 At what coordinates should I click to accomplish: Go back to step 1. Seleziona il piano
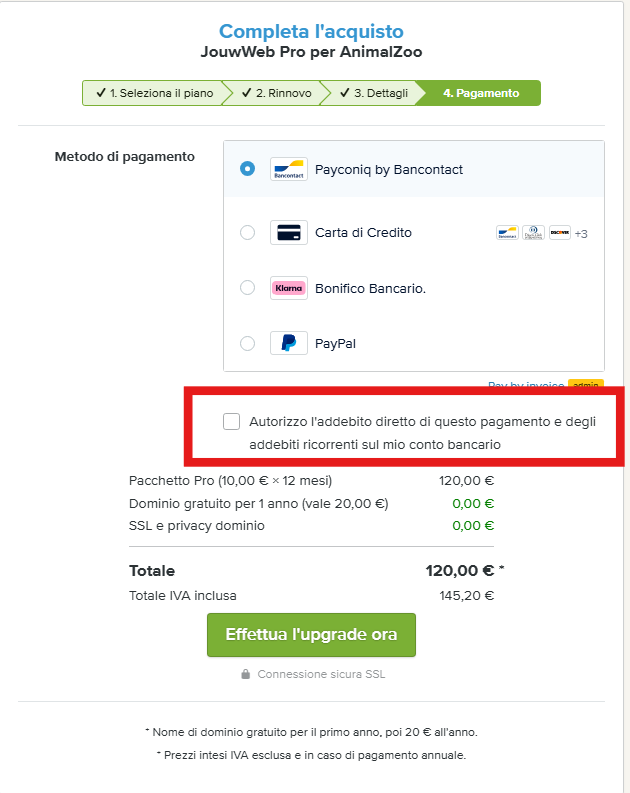coord(154,93)
